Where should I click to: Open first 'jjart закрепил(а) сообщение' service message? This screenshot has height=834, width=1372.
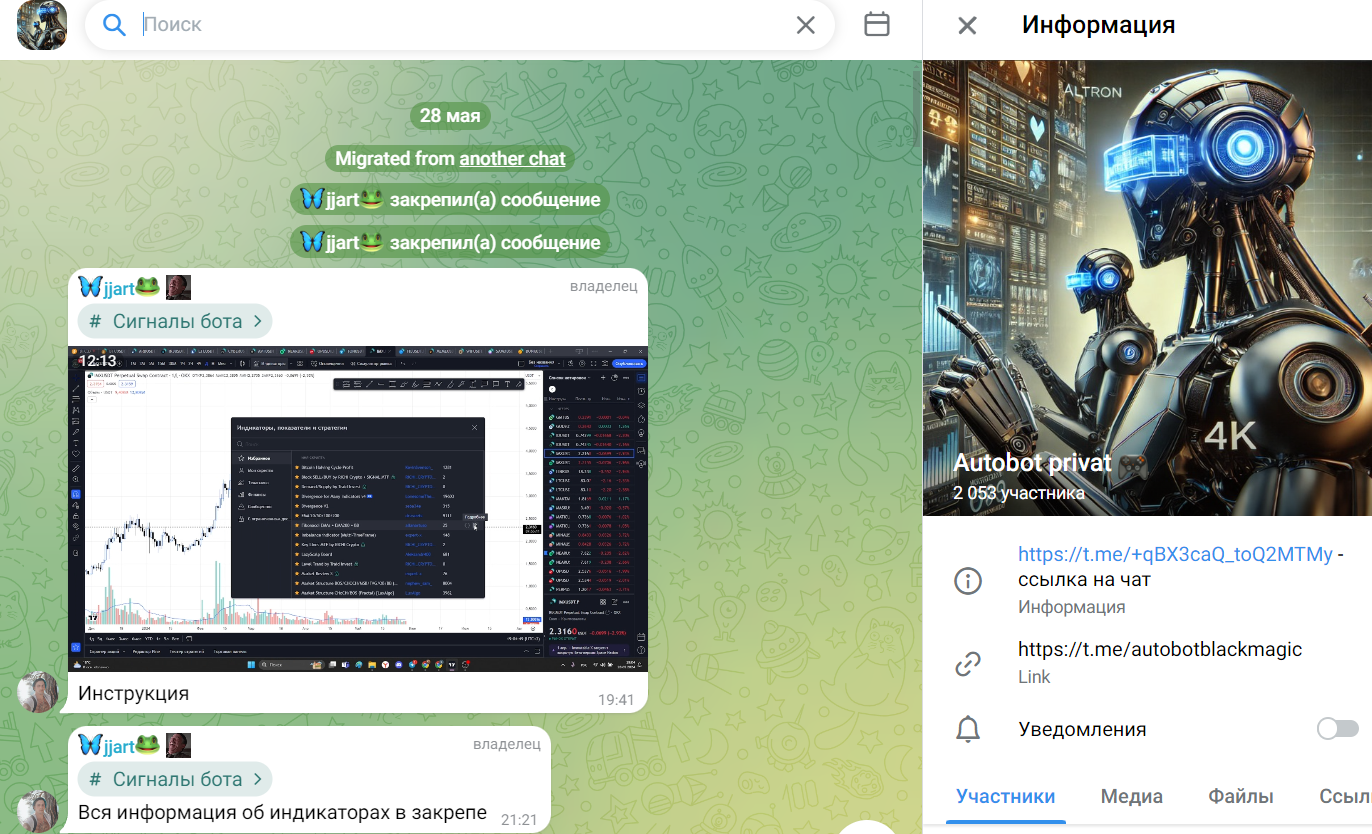[450, 199]
